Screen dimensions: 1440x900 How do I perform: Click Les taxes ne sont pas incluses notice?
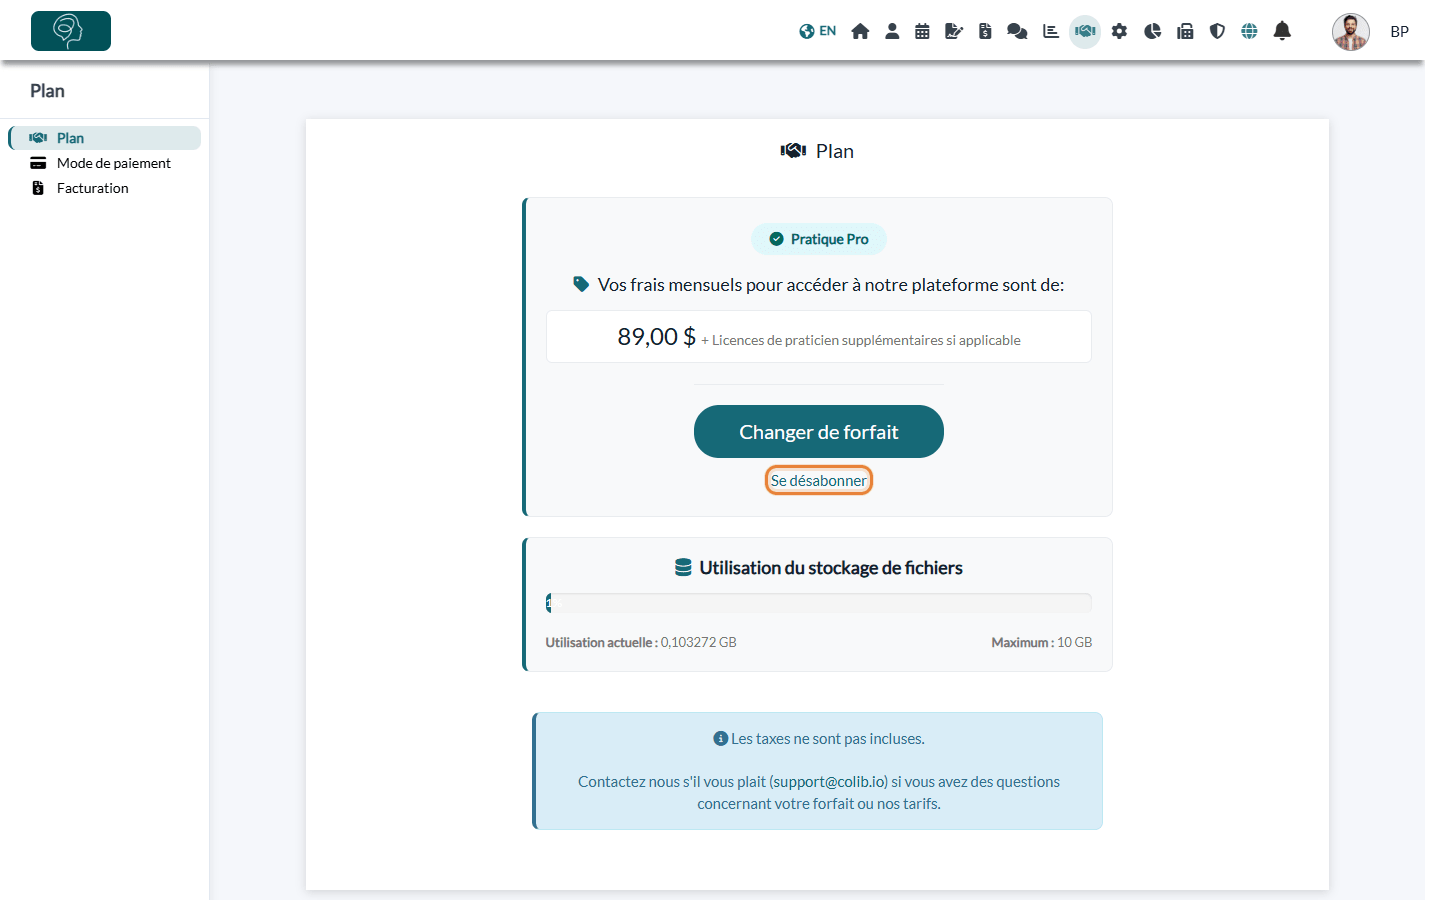point(819,739)
